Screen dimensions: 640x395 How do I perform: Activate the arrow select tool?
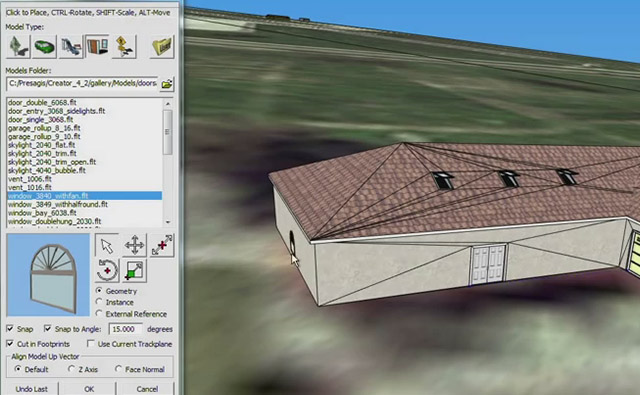click(107, 246)
